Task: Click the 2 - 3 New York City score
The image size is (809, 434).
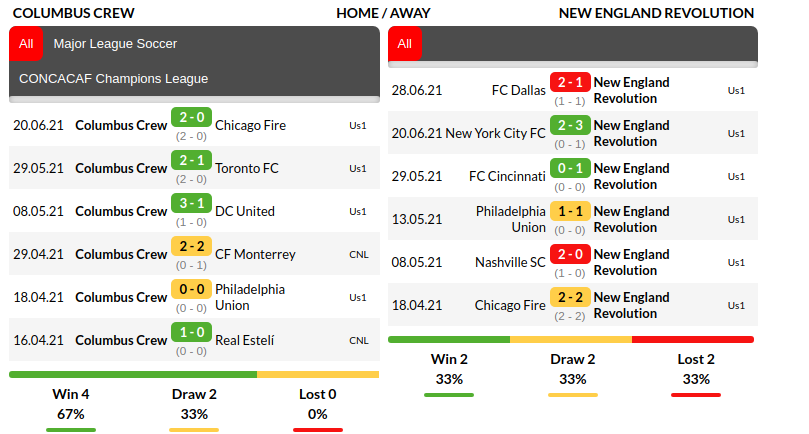Action: 570,126
